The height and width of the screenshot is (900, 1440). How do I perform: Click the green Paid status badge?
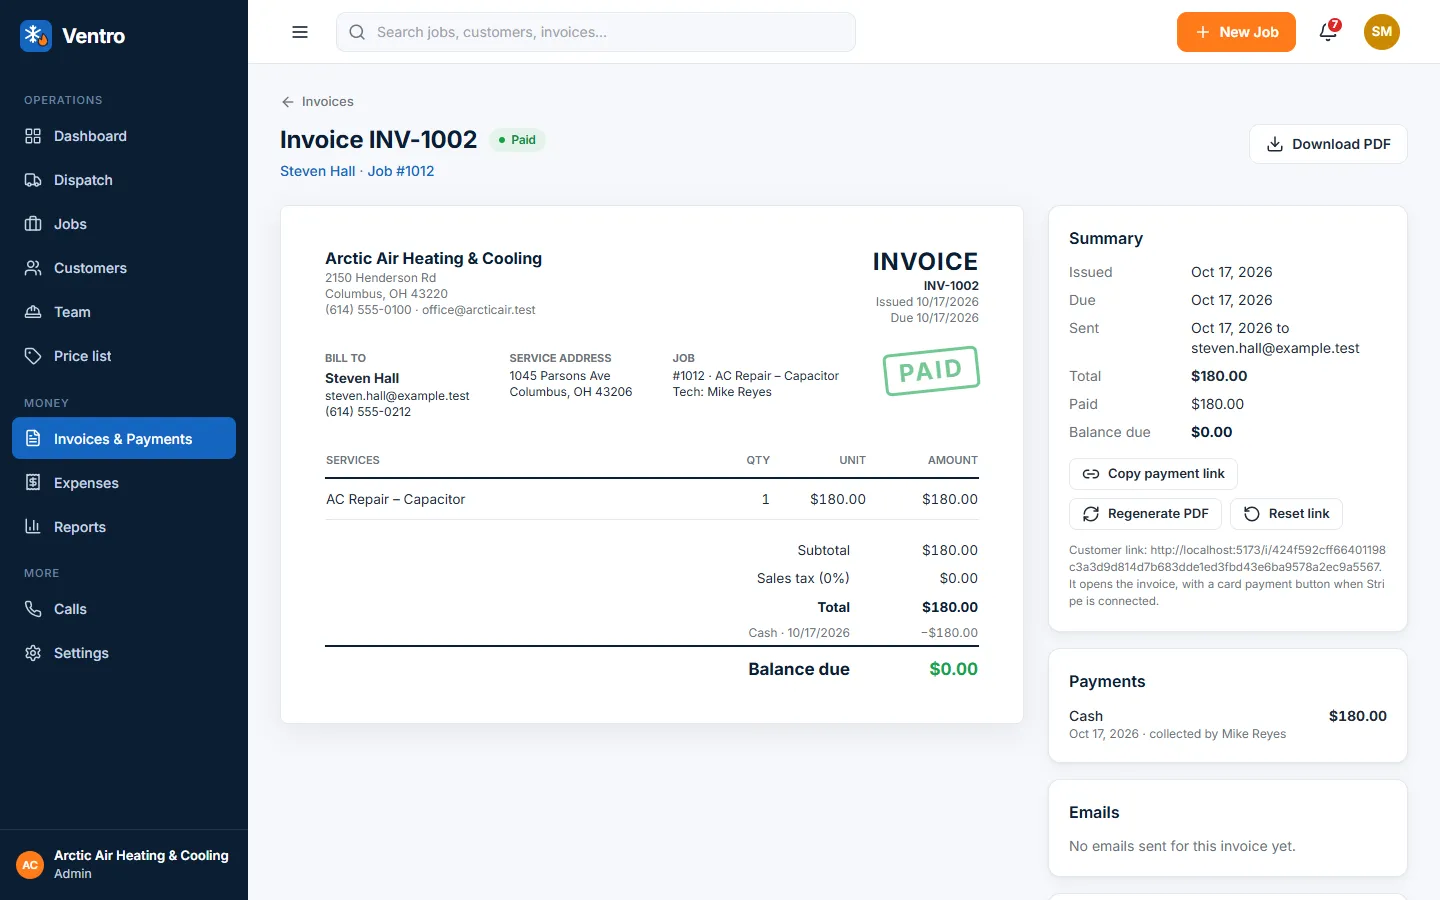pyautogui.click(x=518, y=140)
